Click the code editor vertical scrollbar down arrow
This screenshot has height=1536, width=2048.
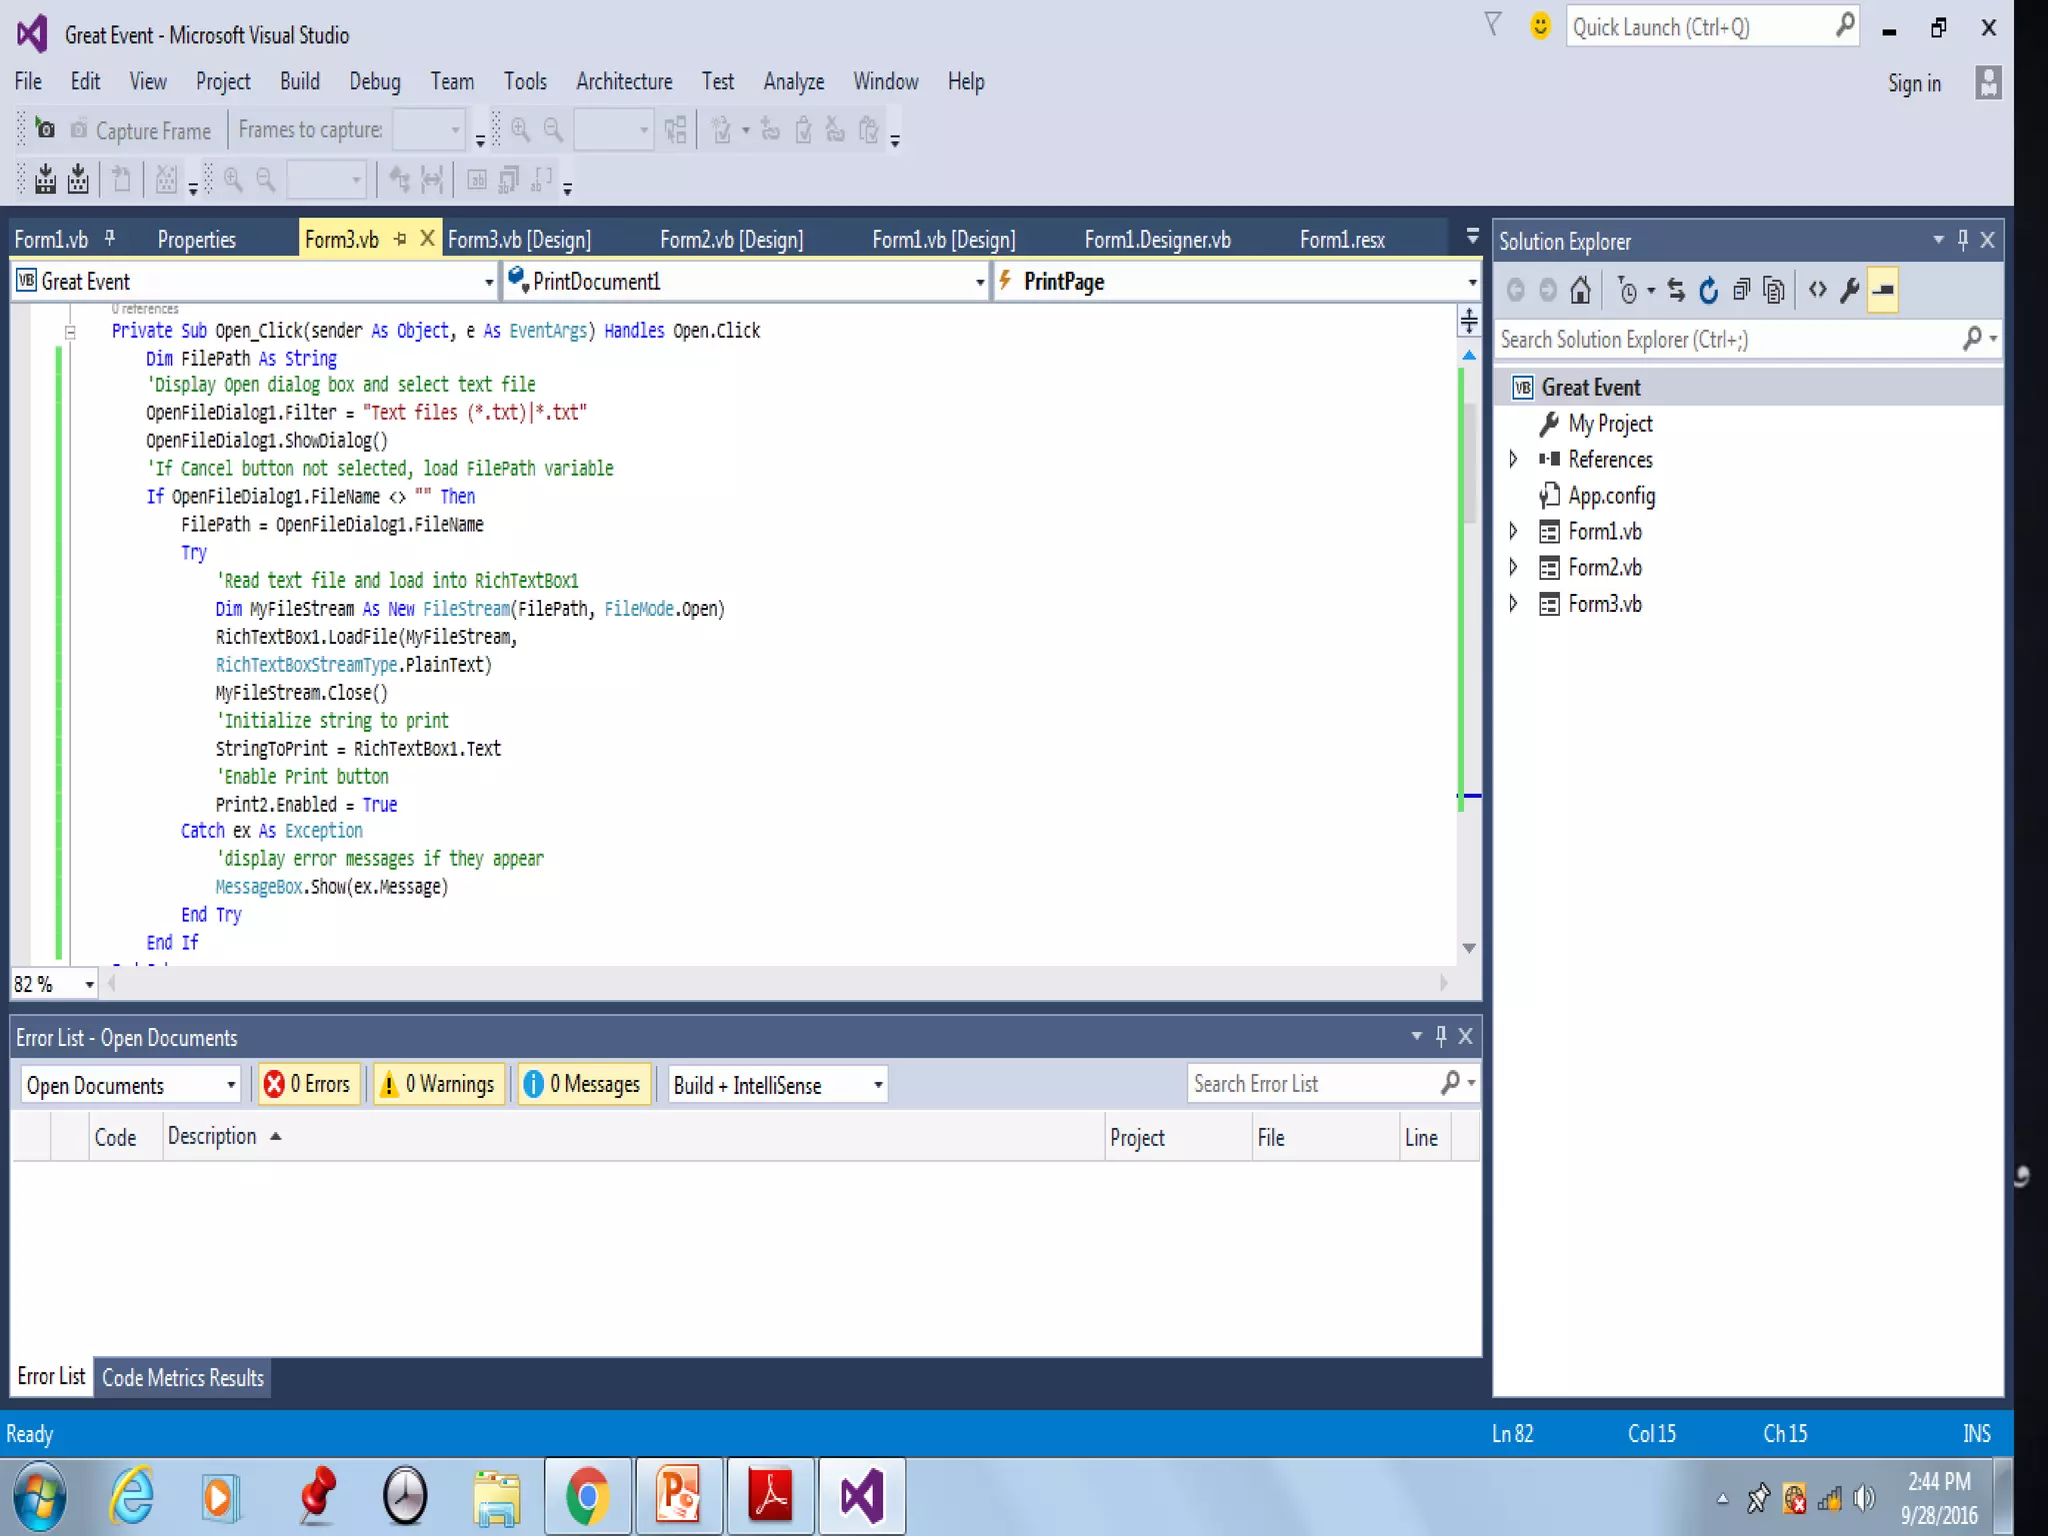(x=1468, y=948)
